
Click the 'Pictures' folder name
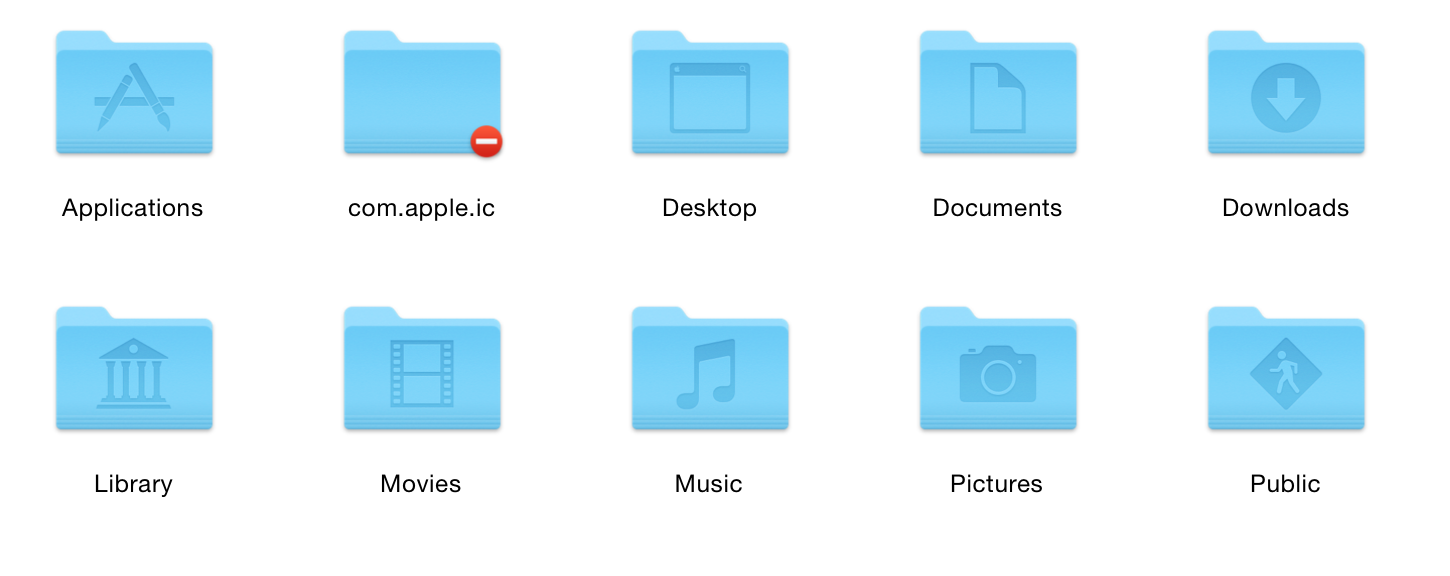[x=997, y=484]
